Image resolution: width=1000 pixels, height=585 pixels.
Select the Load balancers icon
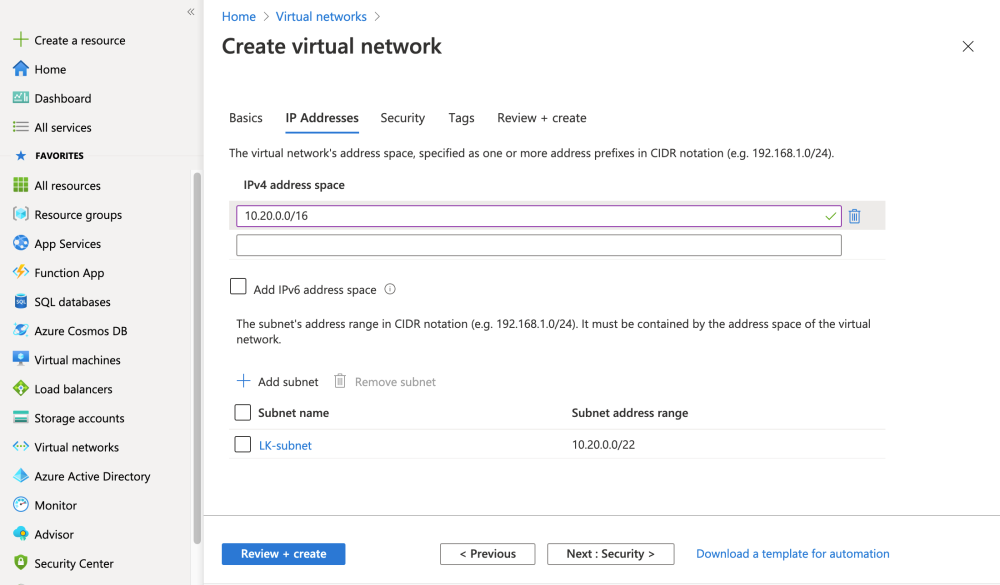pyautogui.click(x=20, y=389)
